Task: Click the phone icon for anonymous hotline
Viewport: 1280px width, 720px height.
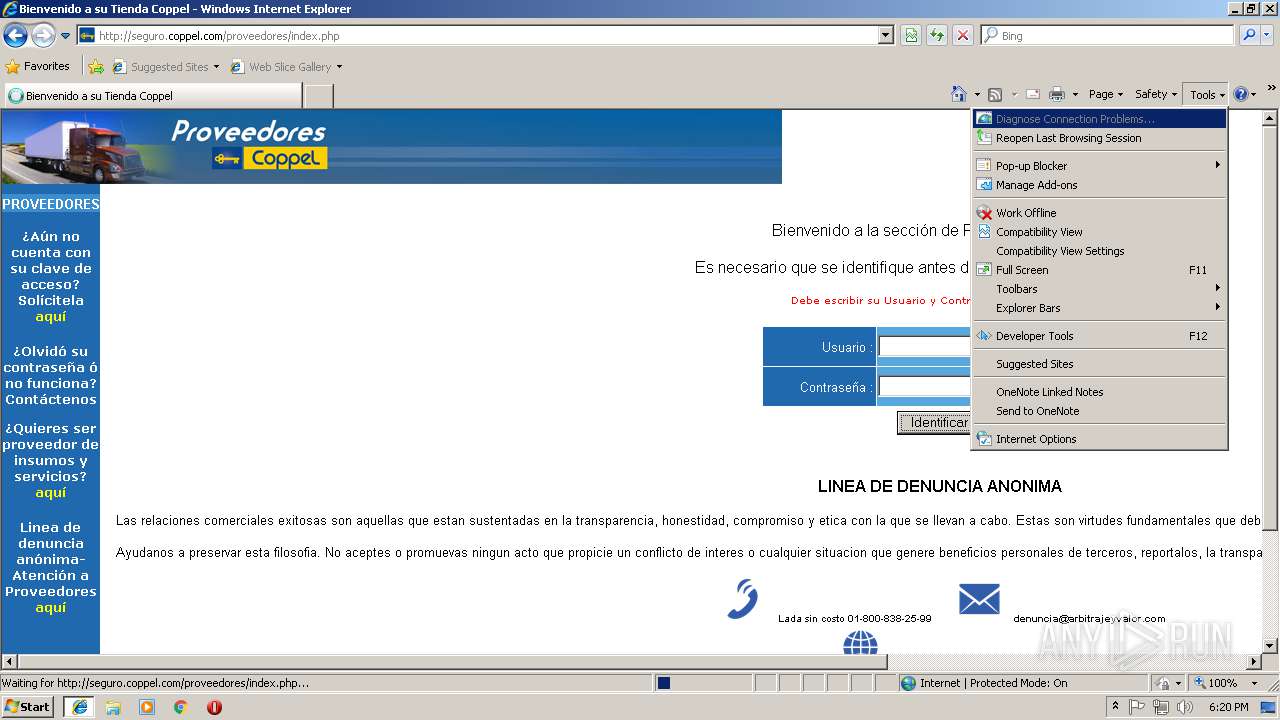Action: (742, 599)
